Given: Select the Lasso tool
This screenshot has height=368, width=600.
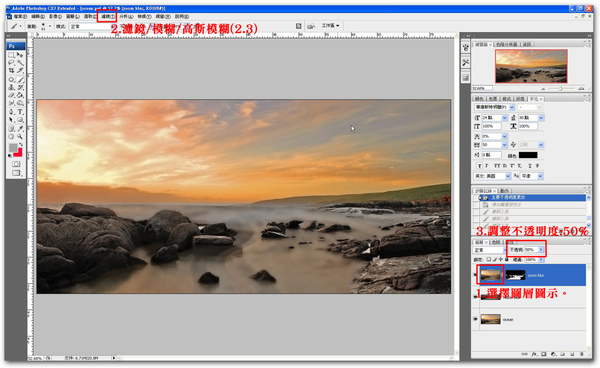Looking at the screenshot, I should [x=11, y=63].
